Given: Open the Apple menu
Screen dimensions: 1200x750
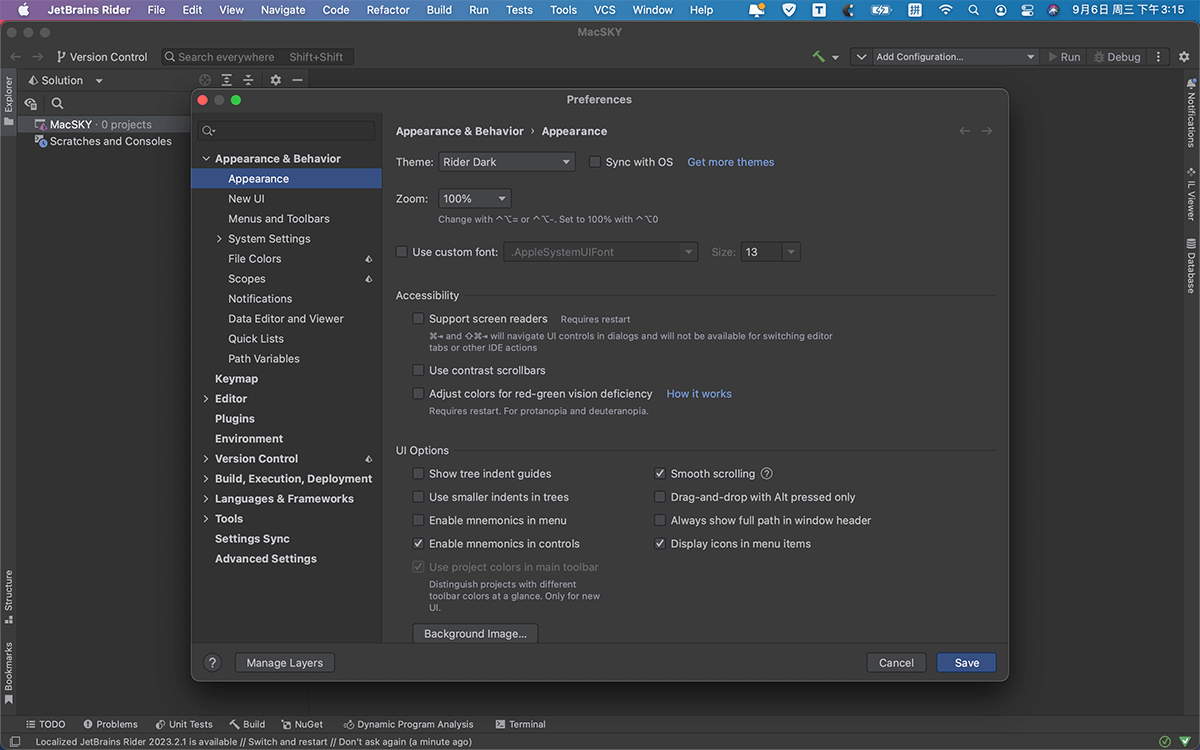Looking at the screenshot, I should click(23, 10).
